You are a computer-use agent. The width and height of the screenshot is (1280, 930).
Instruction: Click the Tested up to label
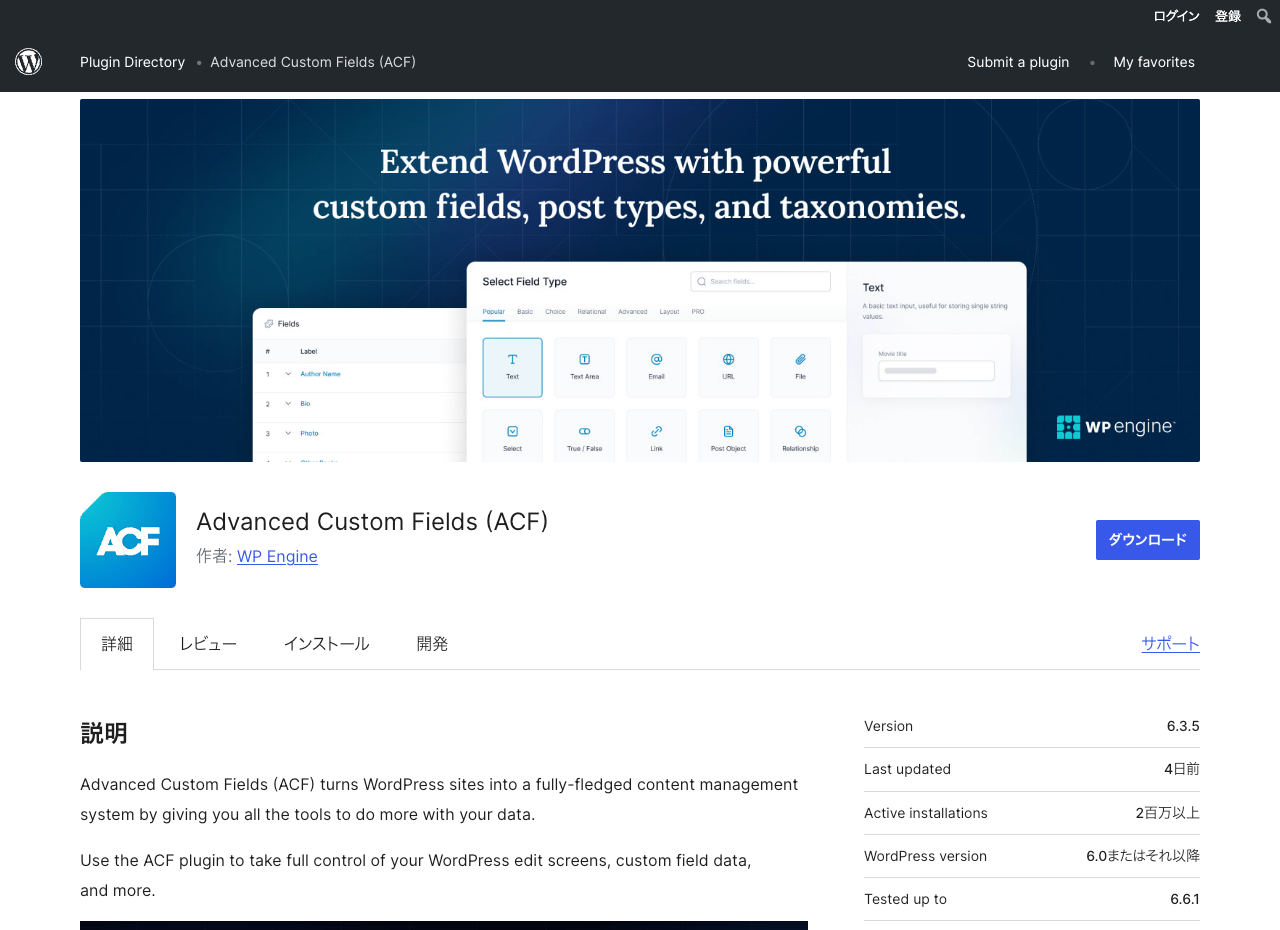coord(905,899)
